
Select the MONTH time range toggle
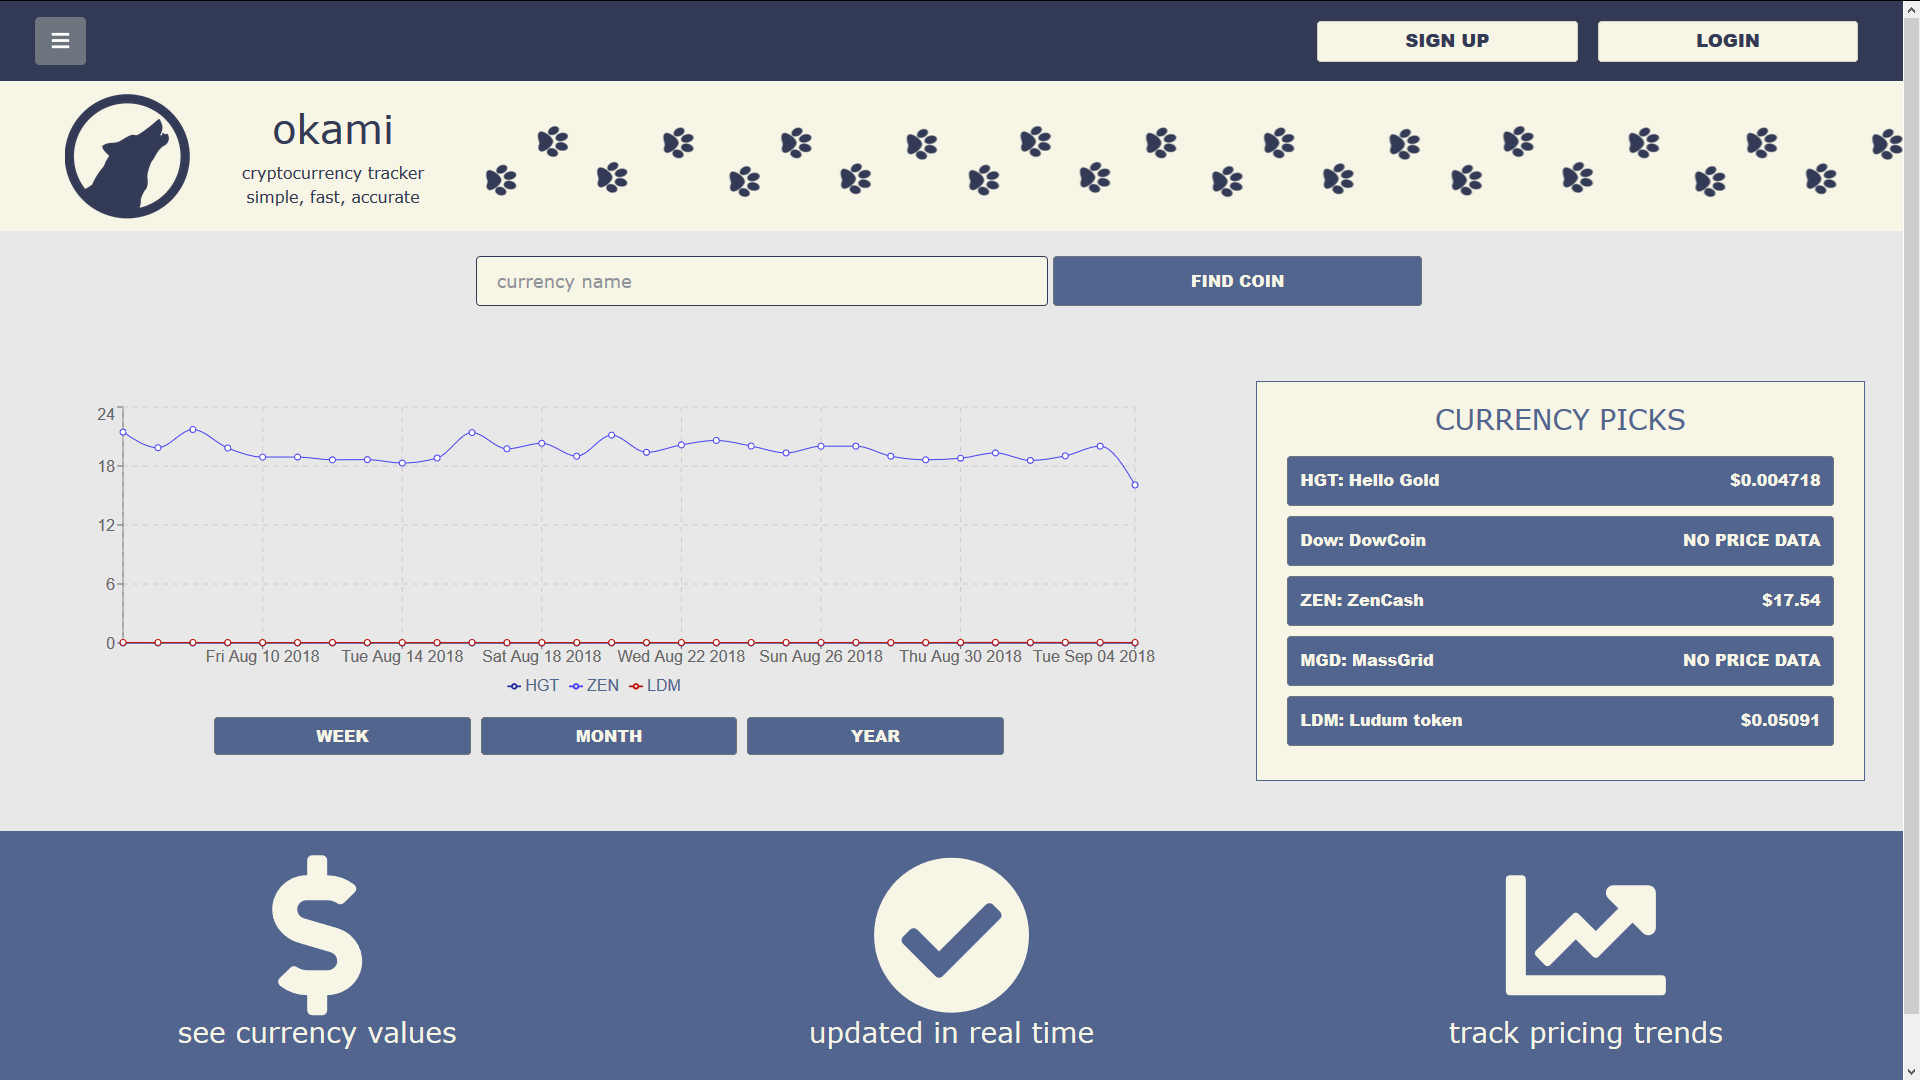point(608,736)
